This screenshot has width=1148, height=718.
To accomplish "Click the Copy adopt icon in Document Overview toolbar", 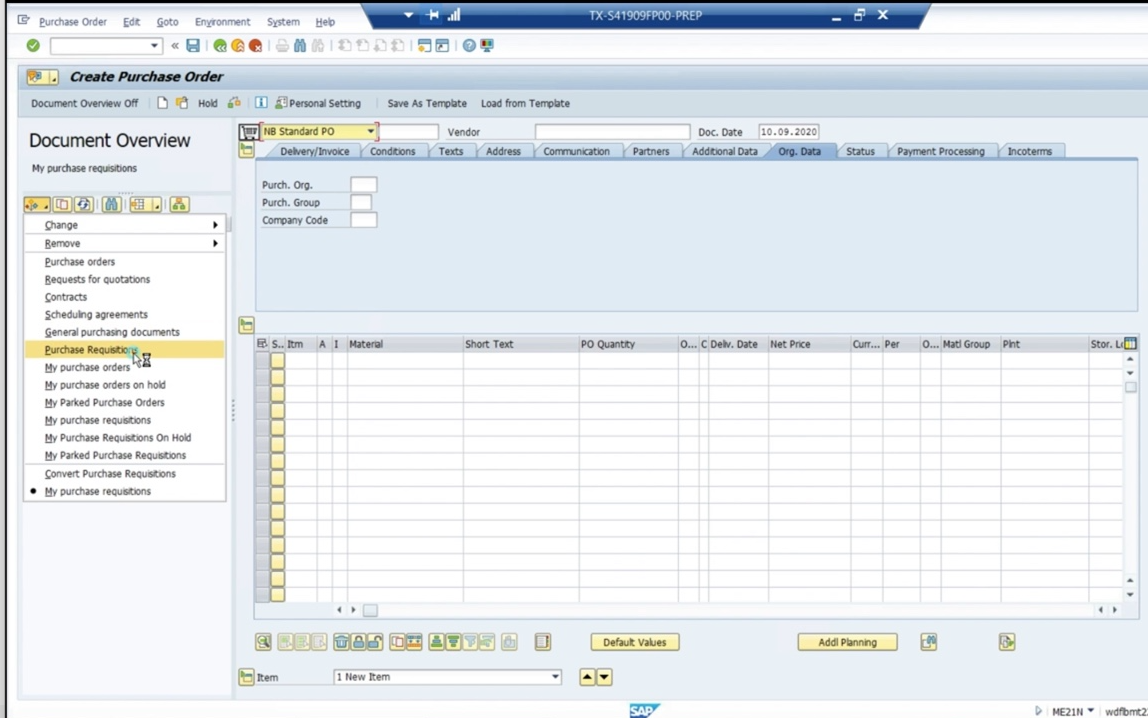I will click(62, 204).
